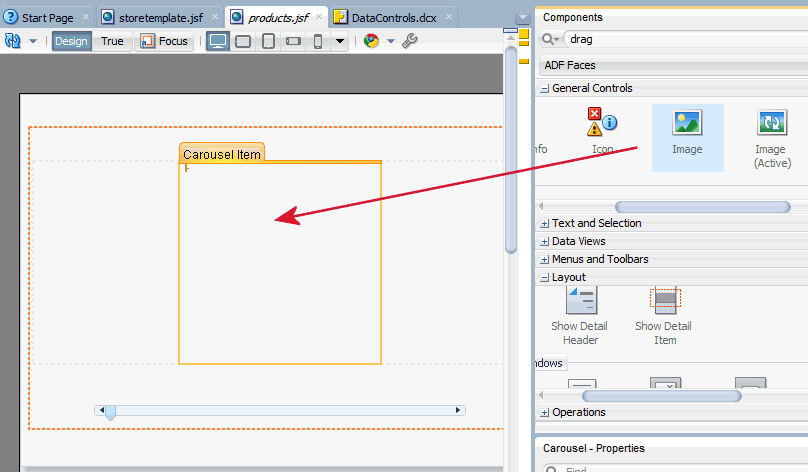Open browser selection dropdown arrow
The image size is (808, 472).
click(x=391, y=41)
